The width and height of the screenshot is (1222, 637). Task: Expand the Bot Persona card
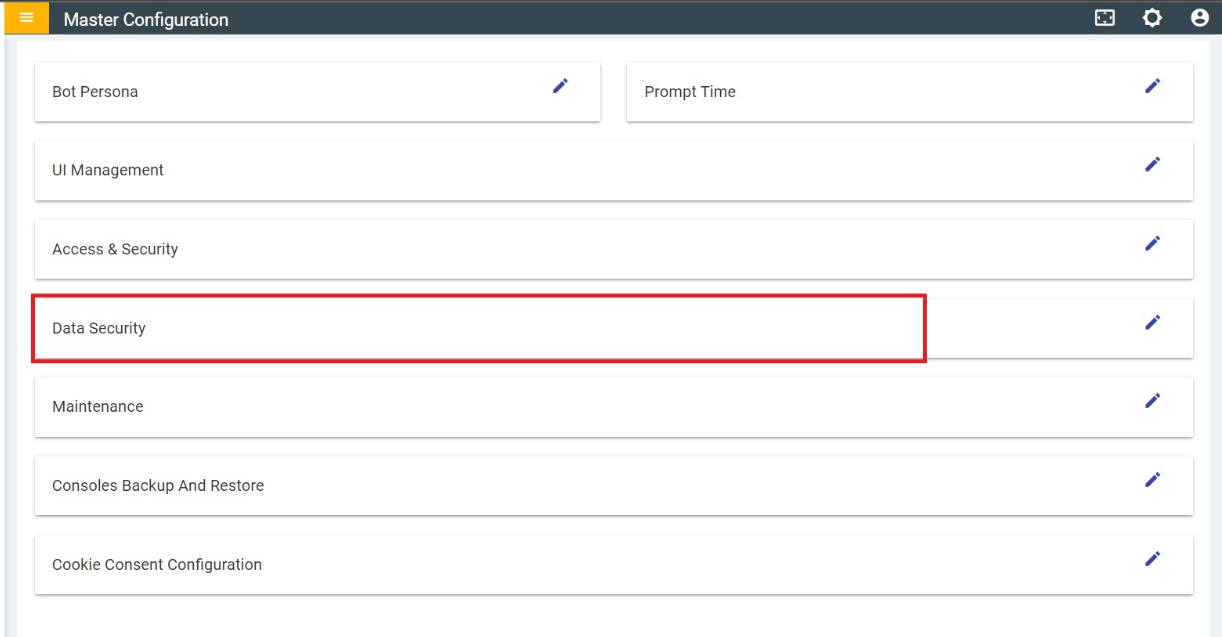point(317,92)
